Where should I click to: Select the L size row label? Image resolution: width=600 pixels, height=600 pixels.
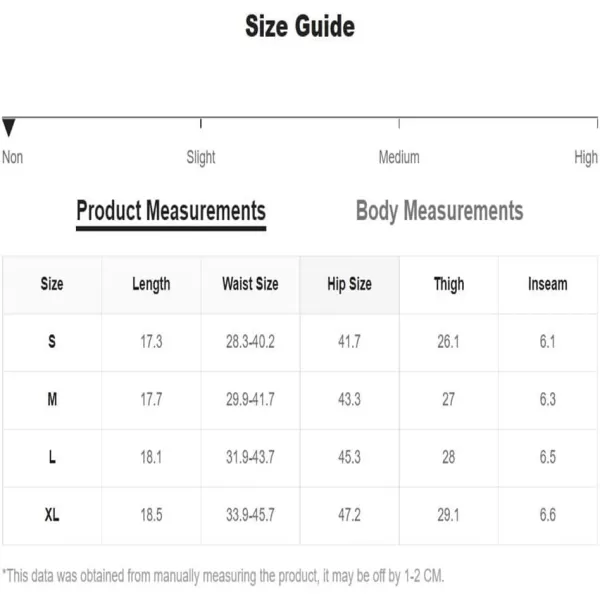point(52,457)
